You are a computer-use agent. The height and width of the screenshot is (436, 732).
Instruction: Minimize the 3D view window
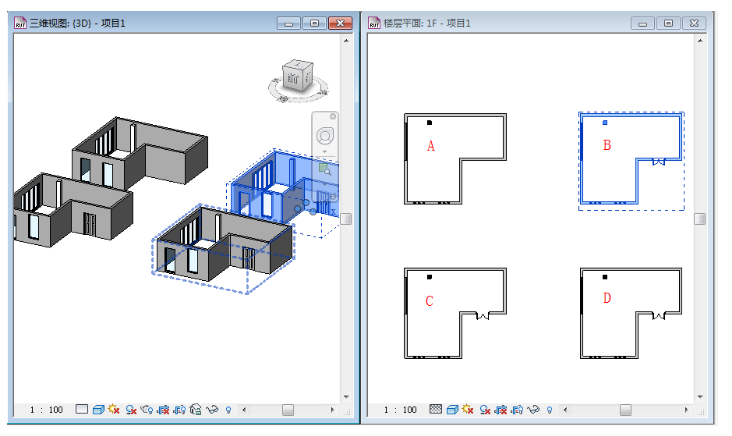click(x=289, y=23)
